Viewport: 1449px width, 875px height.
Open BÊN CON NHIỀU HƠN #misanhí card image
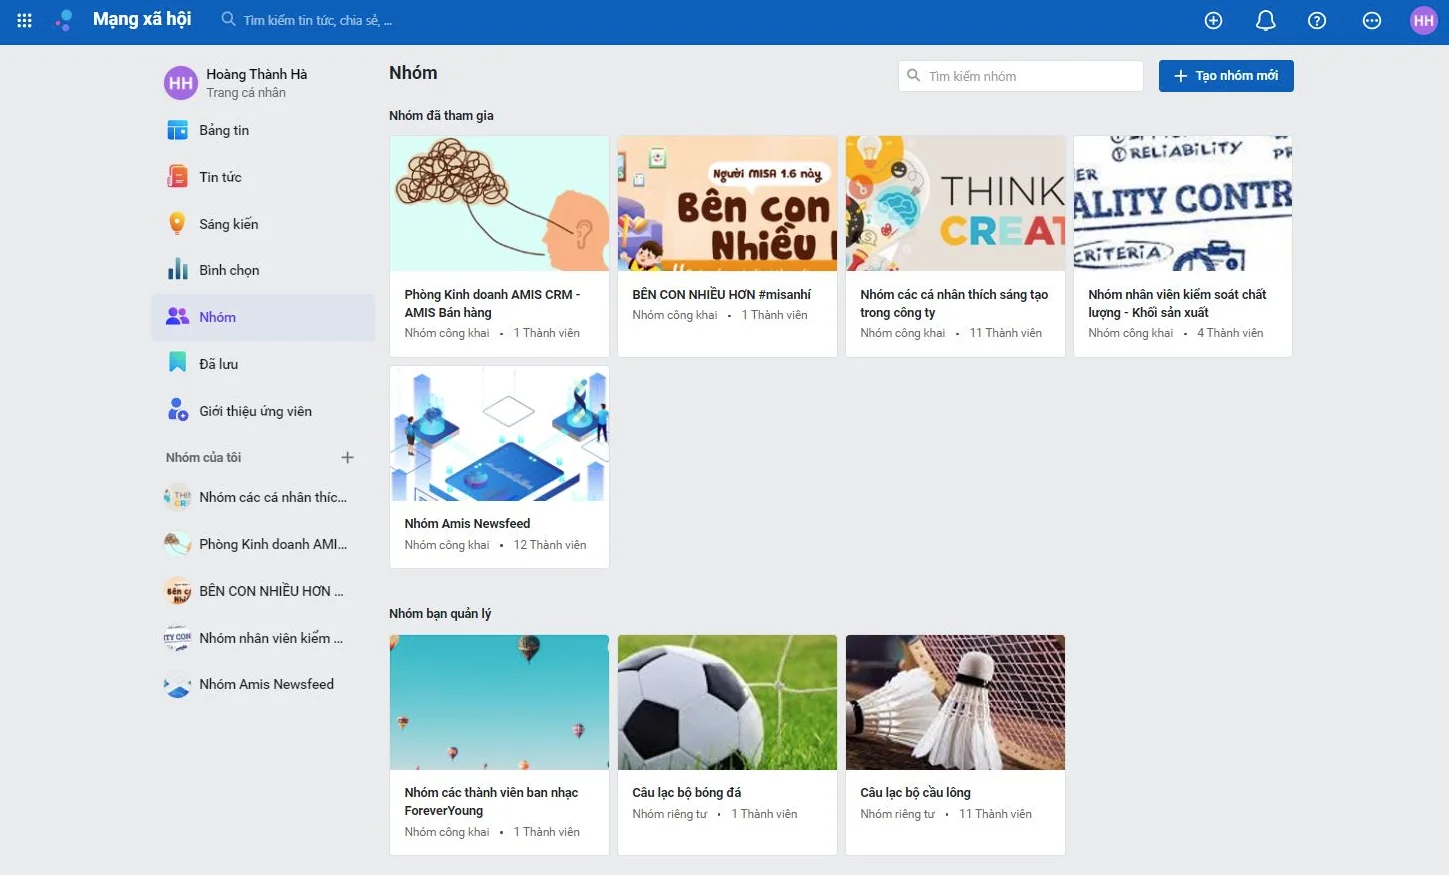727,203
